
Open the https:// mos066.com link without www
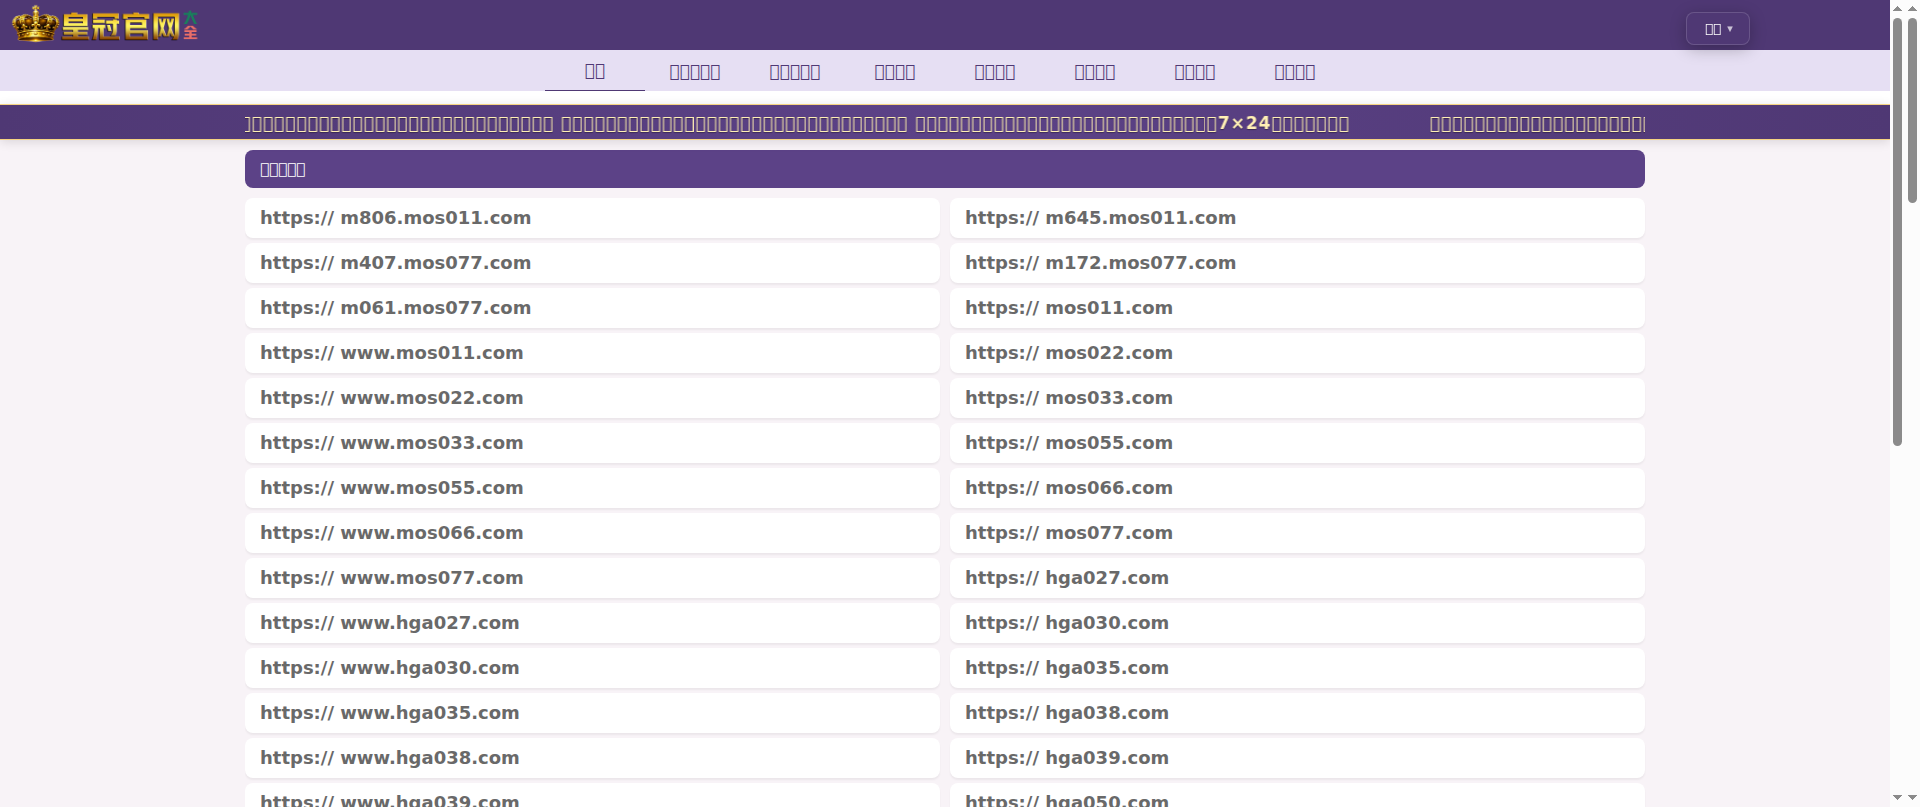click(x=1297, y=488)
